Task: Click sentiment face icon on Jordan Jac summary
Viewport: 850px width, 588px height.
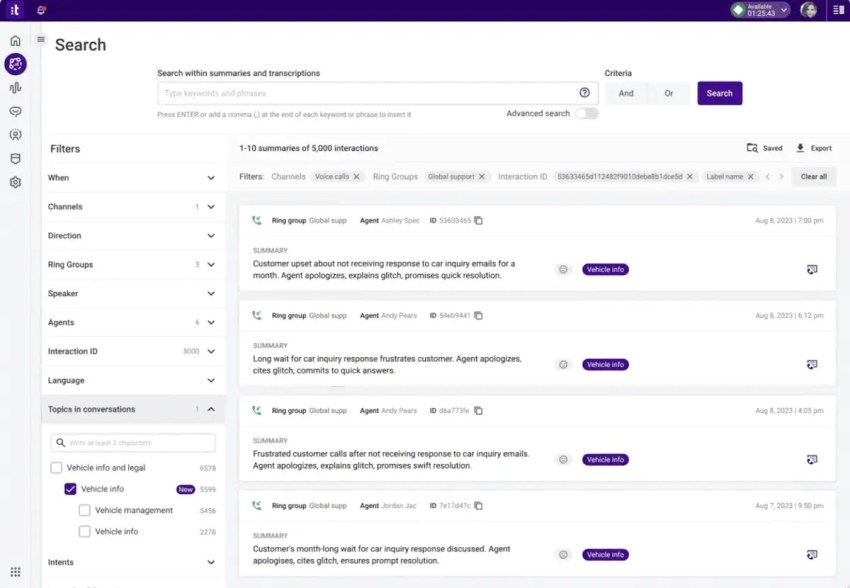Action: 563,554
